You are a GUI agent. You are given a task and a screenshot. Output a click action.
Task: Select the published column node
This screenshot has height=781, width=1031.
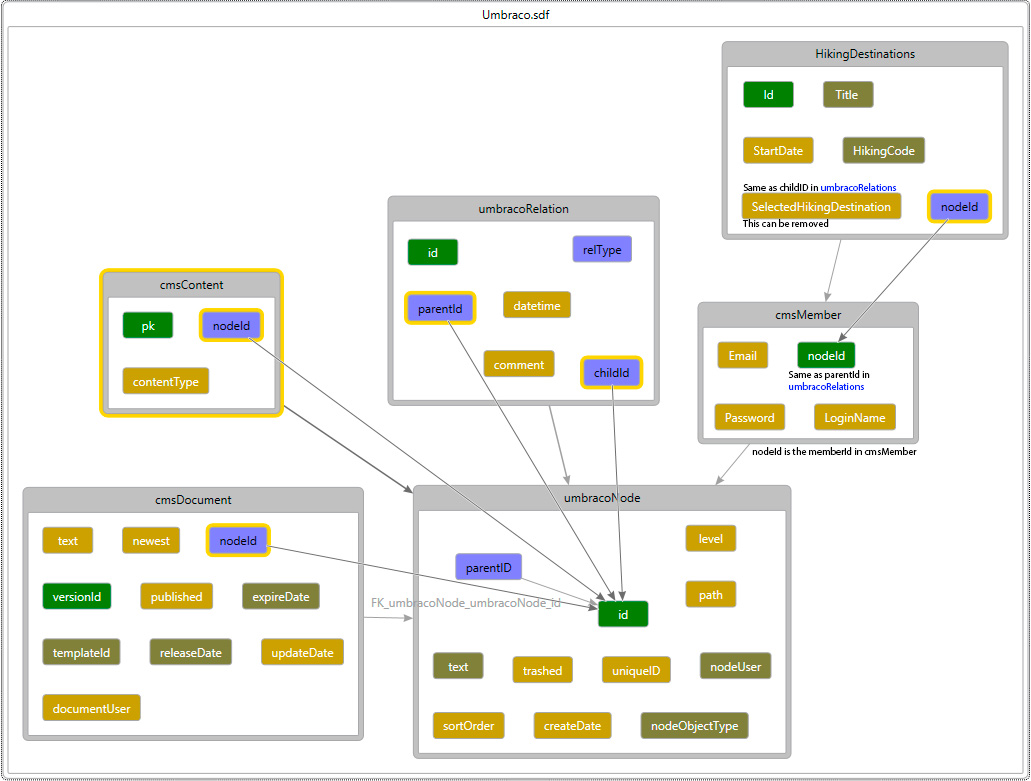176,597
